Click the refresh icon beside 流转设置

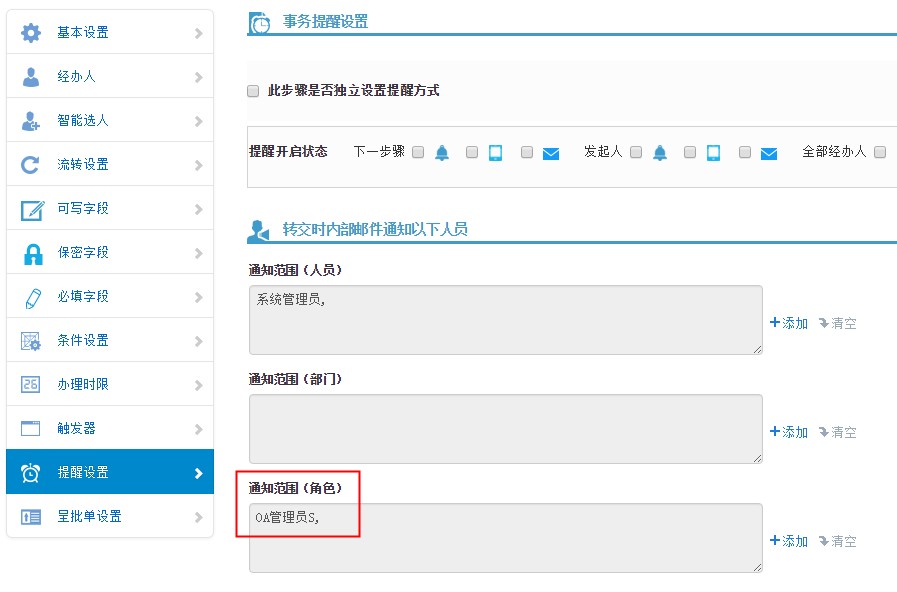[x=31, y=165]
